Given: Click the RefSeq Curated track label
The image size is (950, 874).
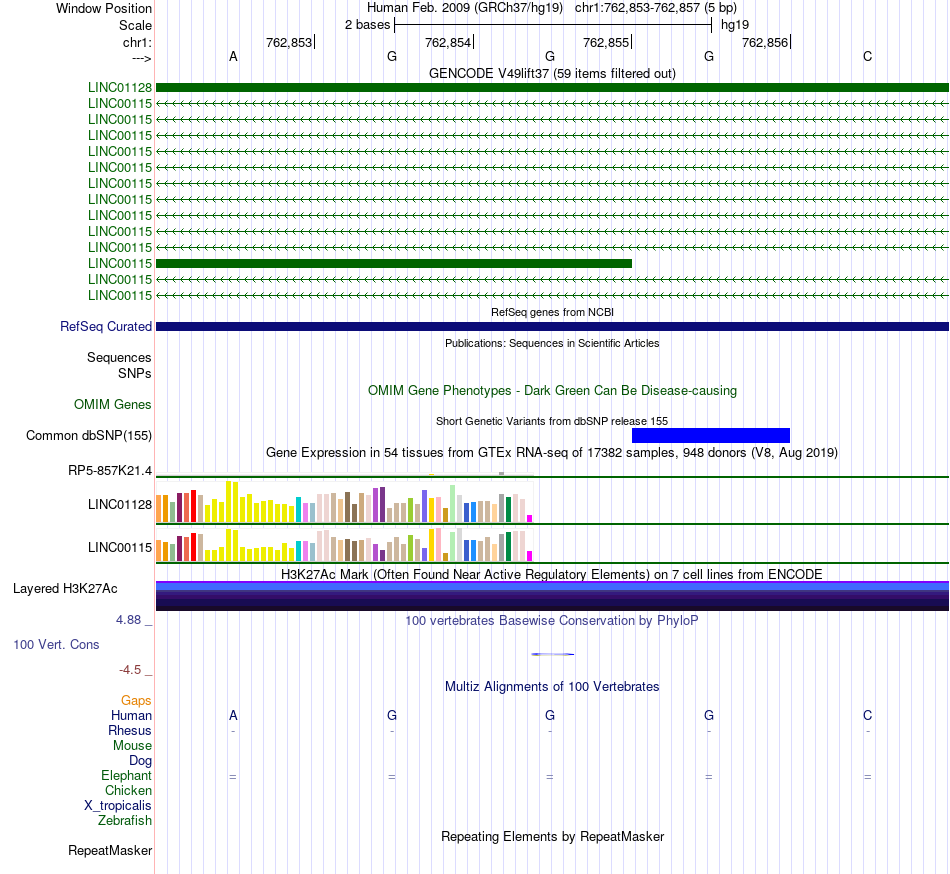Looking at the screenshot, I should [105, 326].
